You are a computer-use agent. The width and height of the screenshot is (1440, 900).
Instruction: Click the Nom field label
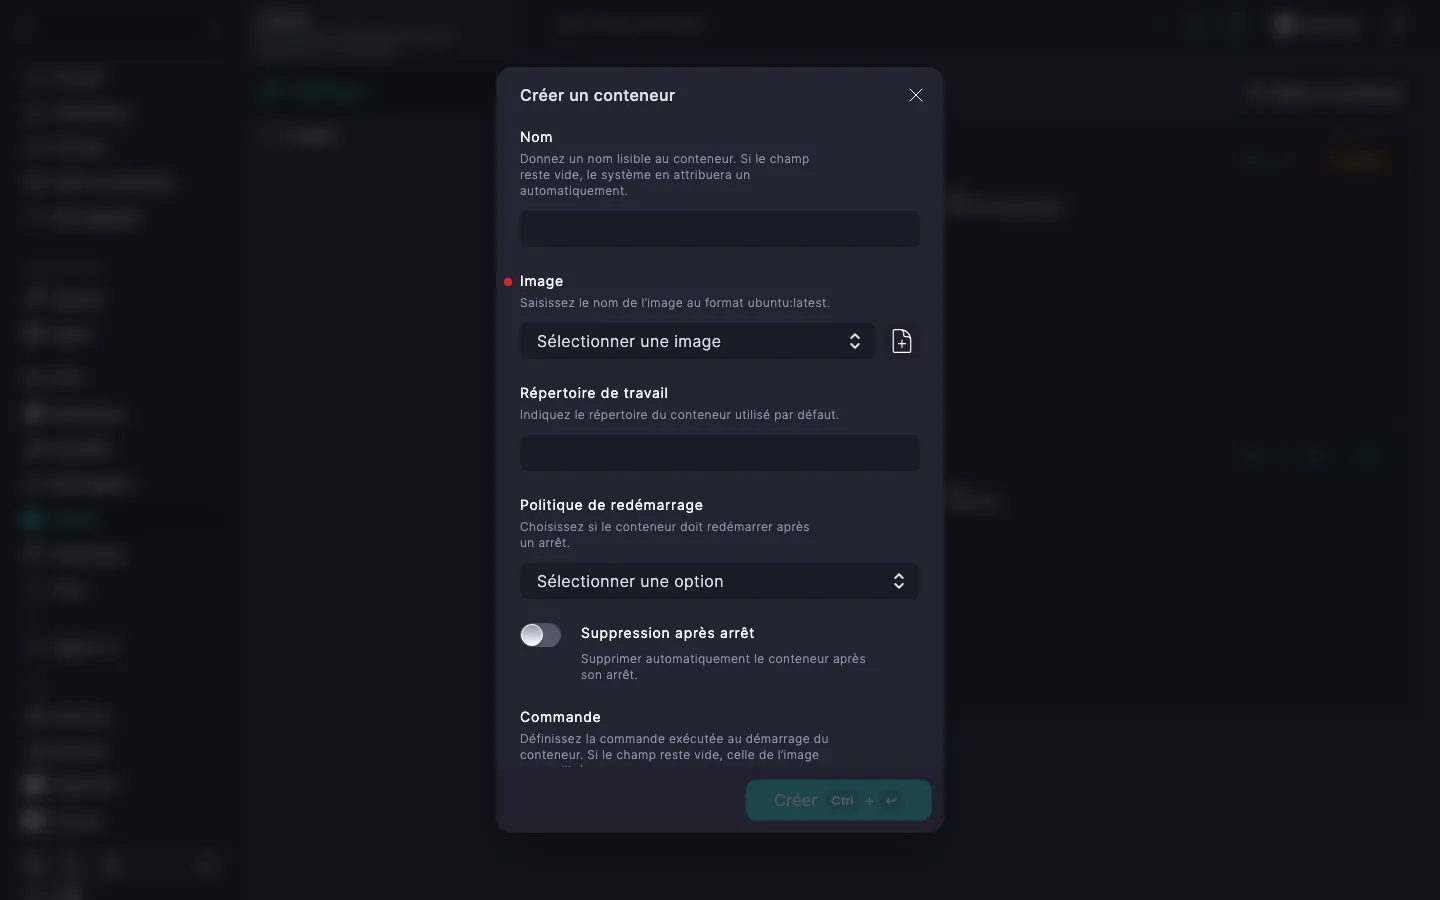(x=536, y=137)
